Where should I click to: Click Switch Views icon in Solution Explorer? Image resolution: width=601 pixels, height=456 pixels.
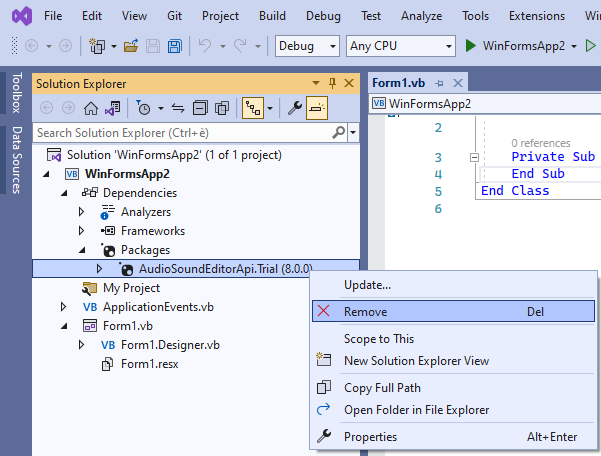113,108
